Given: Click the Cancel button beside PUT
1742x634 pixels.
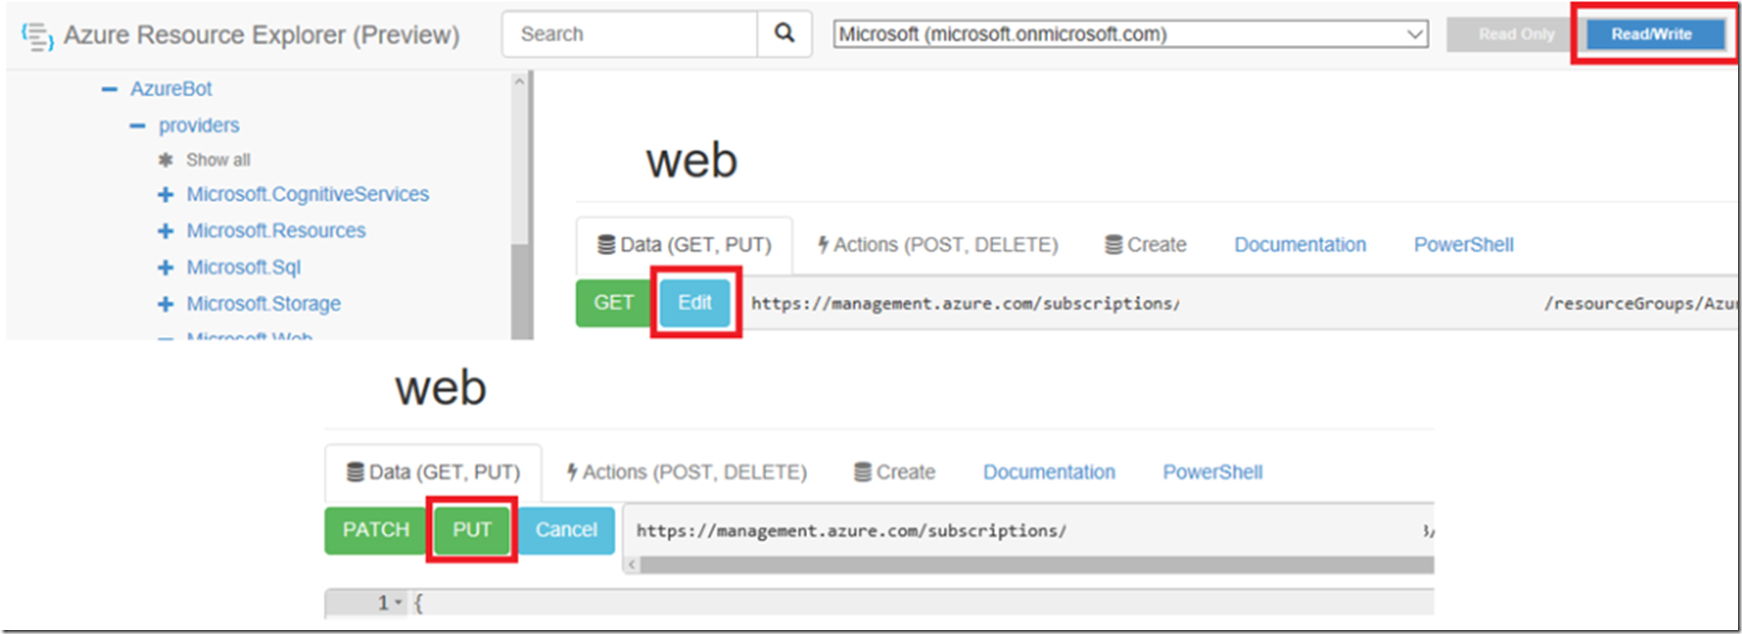Looking at the screenshot, I should click(x=566, y=530).
